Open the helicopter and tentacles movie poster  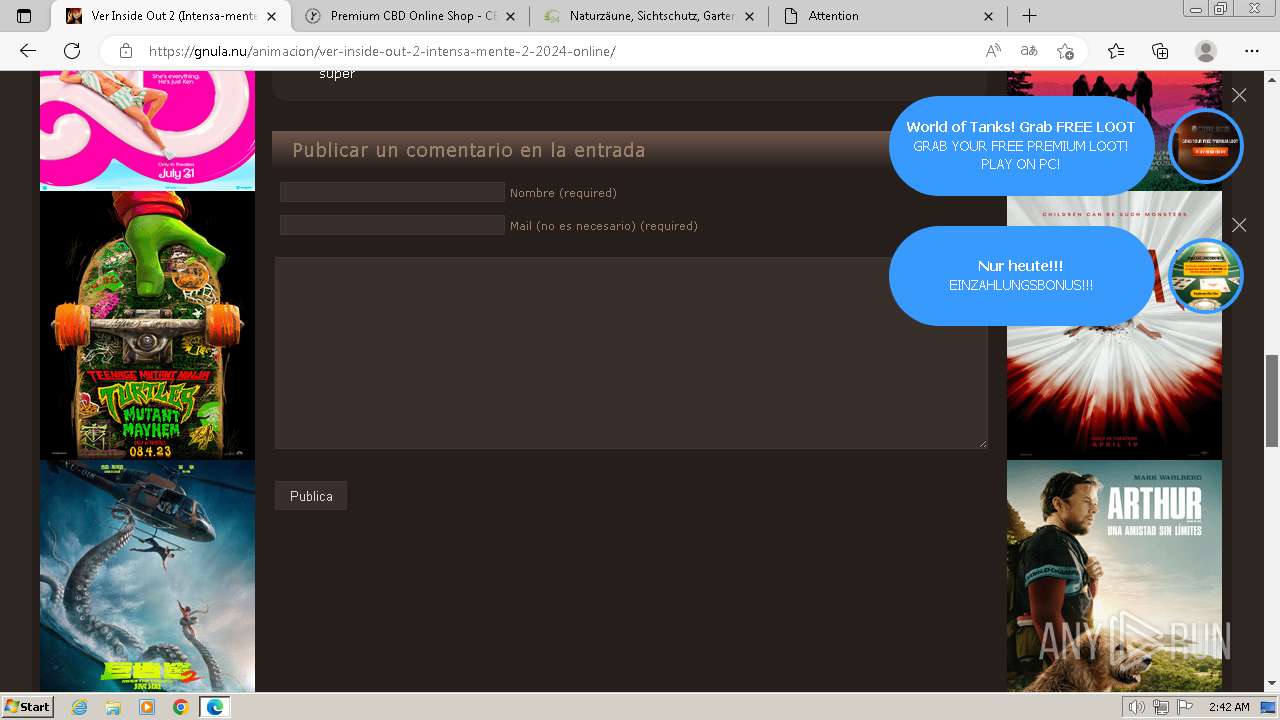[x=147, y=576]
